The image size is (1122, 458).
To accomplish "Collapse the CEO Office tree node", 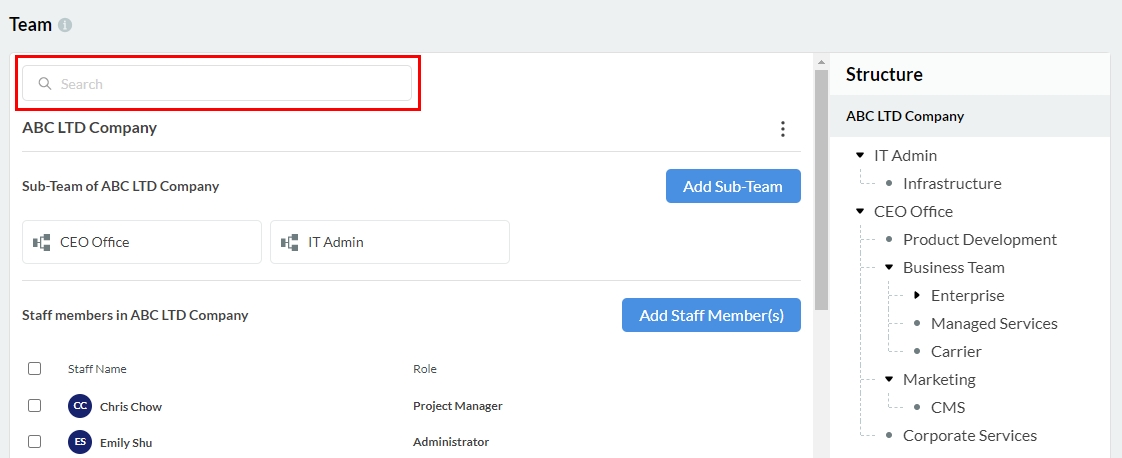I will (860, 212).
